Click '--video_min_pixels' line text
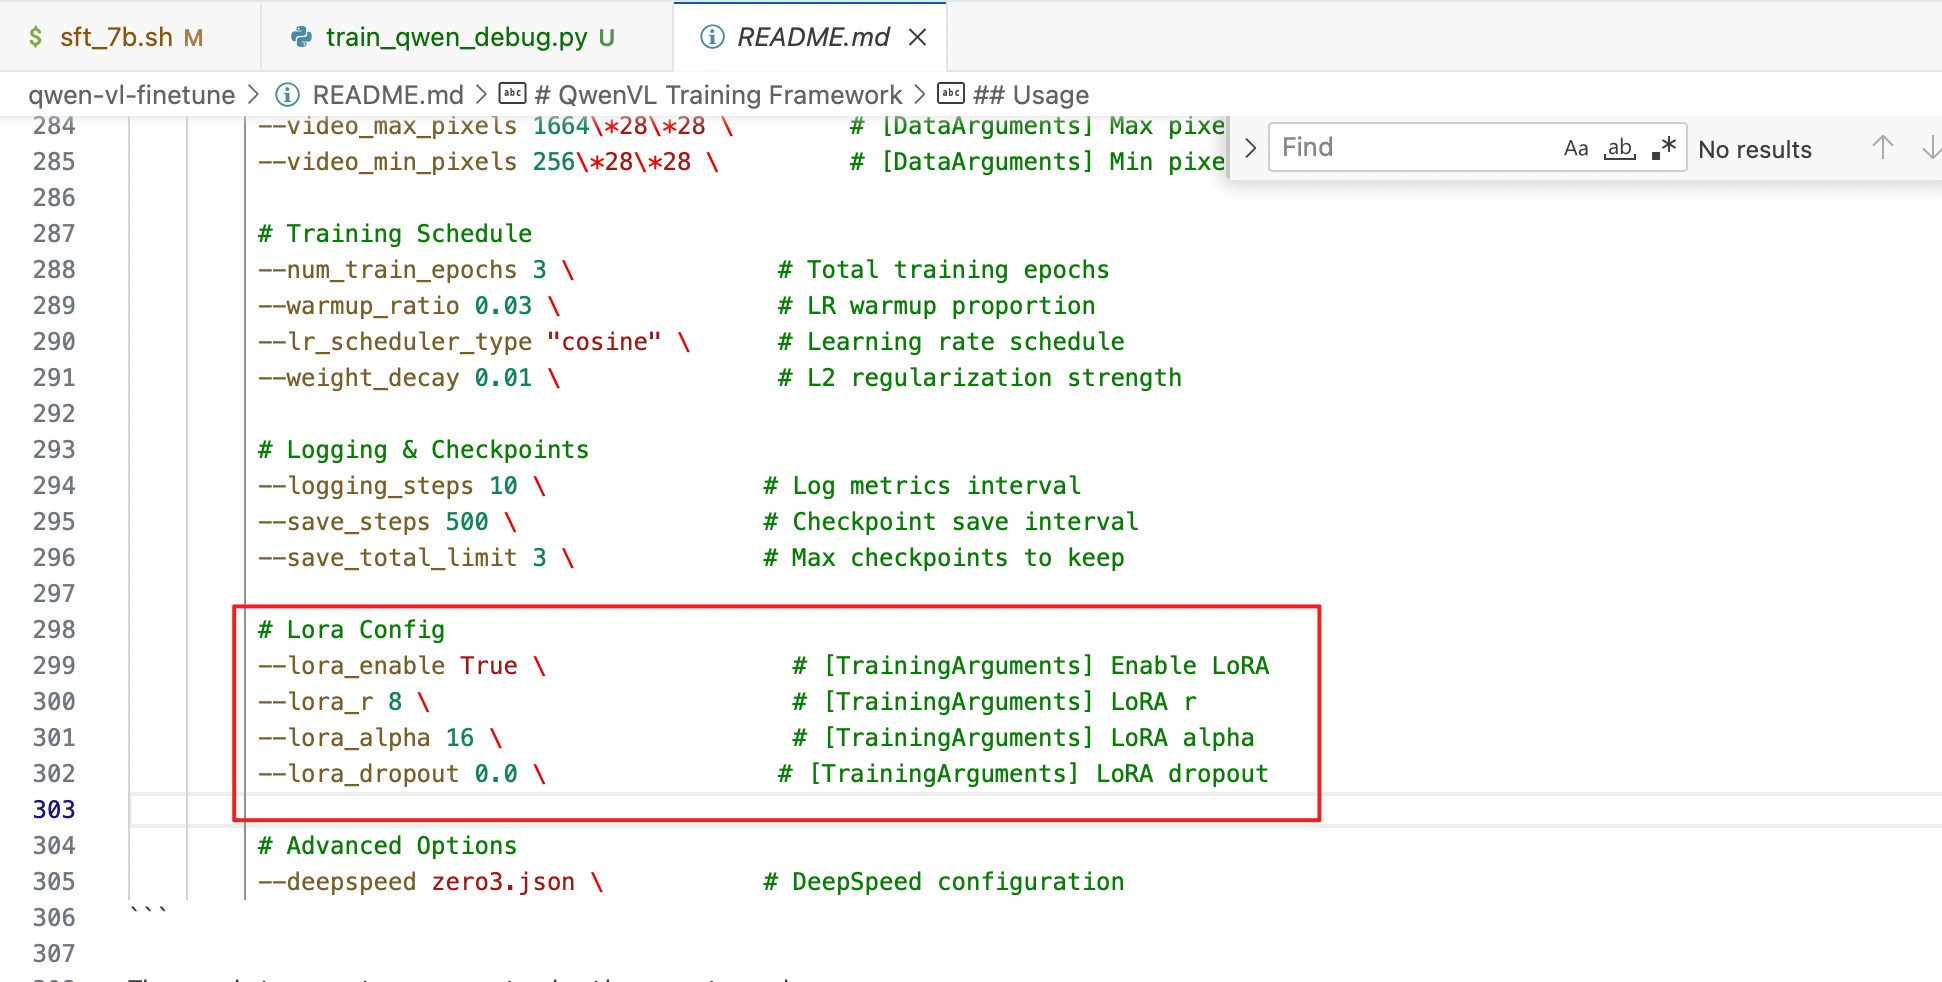The width and height of the screenshot is (1942, 982). pyautogui.click(x=489, y=162)
